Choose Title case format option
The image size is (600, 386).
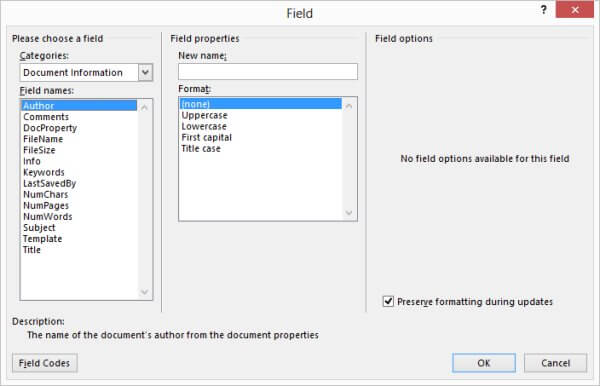(201, 148)
